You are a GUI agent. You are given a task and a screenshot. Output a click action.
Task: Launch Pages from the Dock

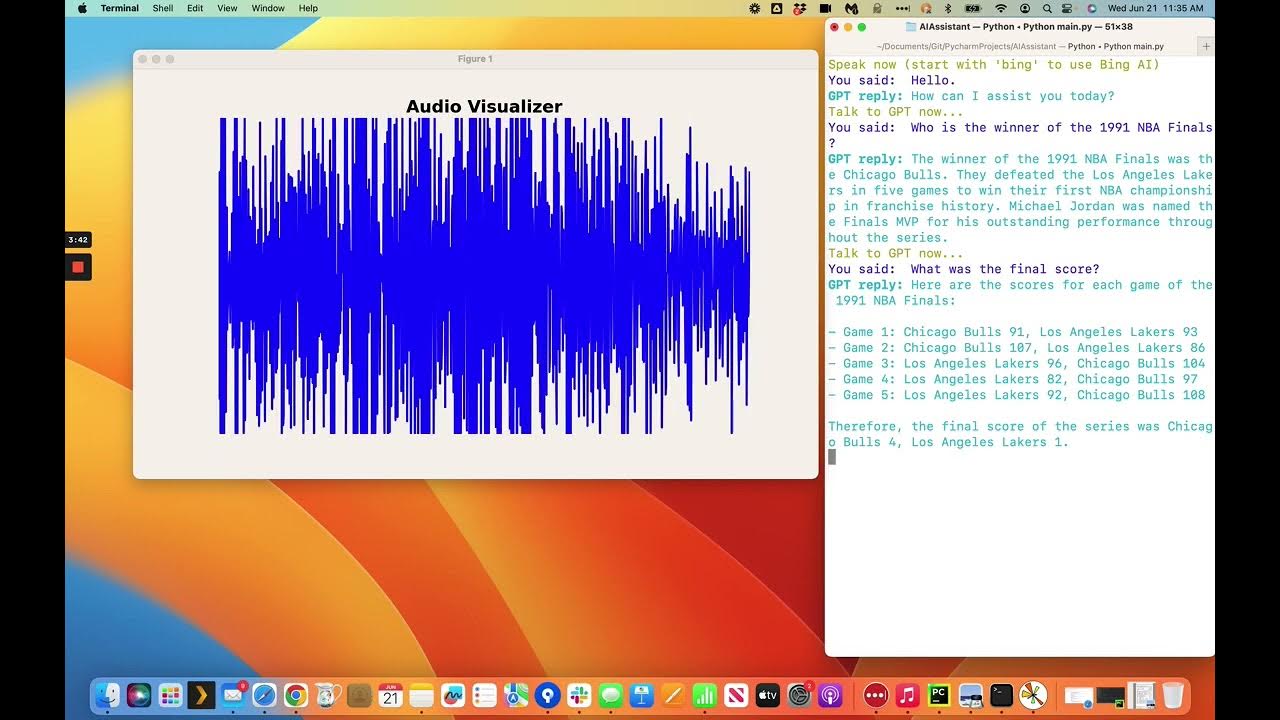coord(673,695)
